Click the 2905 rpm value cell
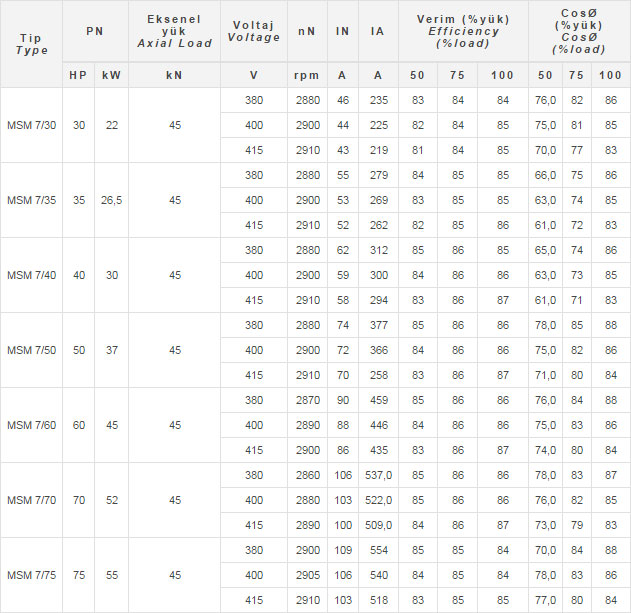Viewport: 631px width, 613px height. [x=307, y=575]
